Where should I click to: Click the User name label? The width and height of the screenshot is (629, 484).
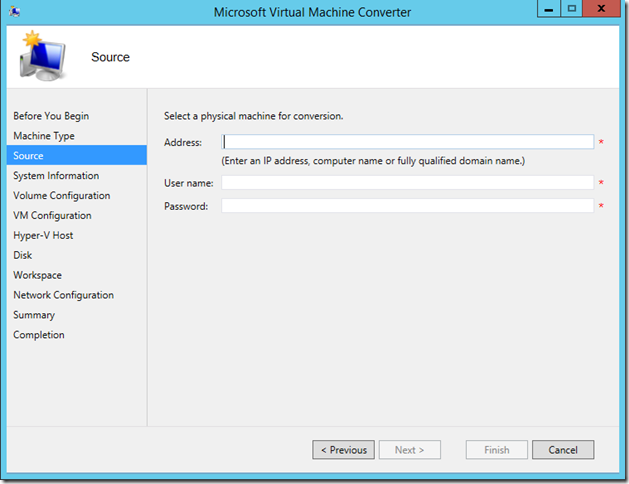(189, 183)
